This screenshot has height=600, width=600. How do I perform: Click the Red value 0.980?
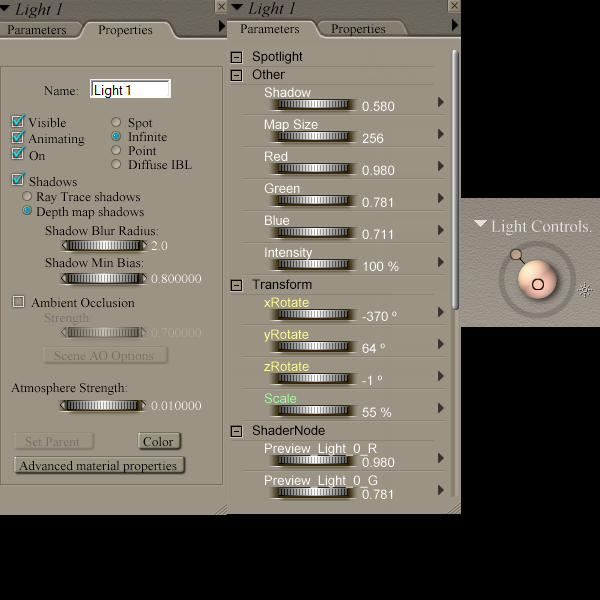[x=378, y=170]
